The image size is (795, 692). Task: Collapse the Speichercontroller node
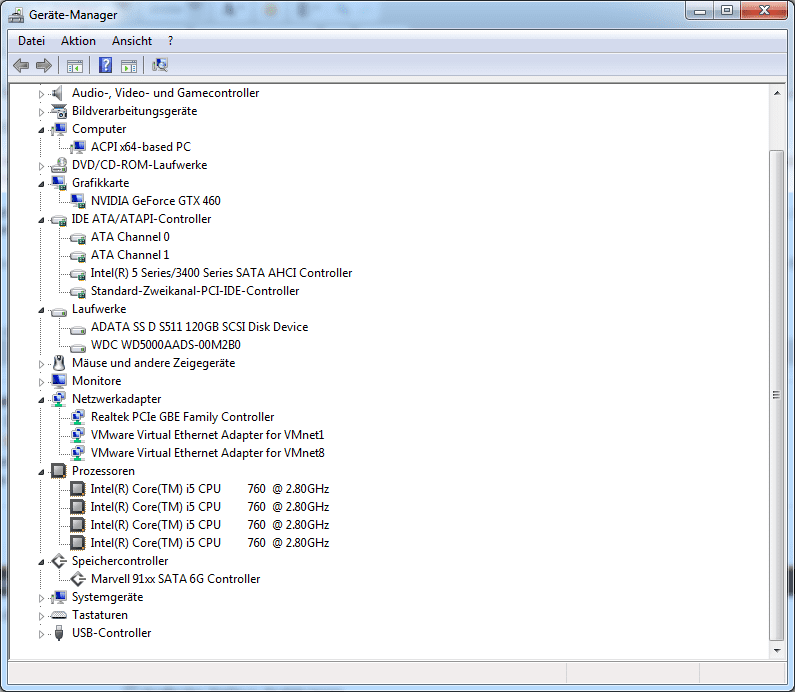click(41, 562)
